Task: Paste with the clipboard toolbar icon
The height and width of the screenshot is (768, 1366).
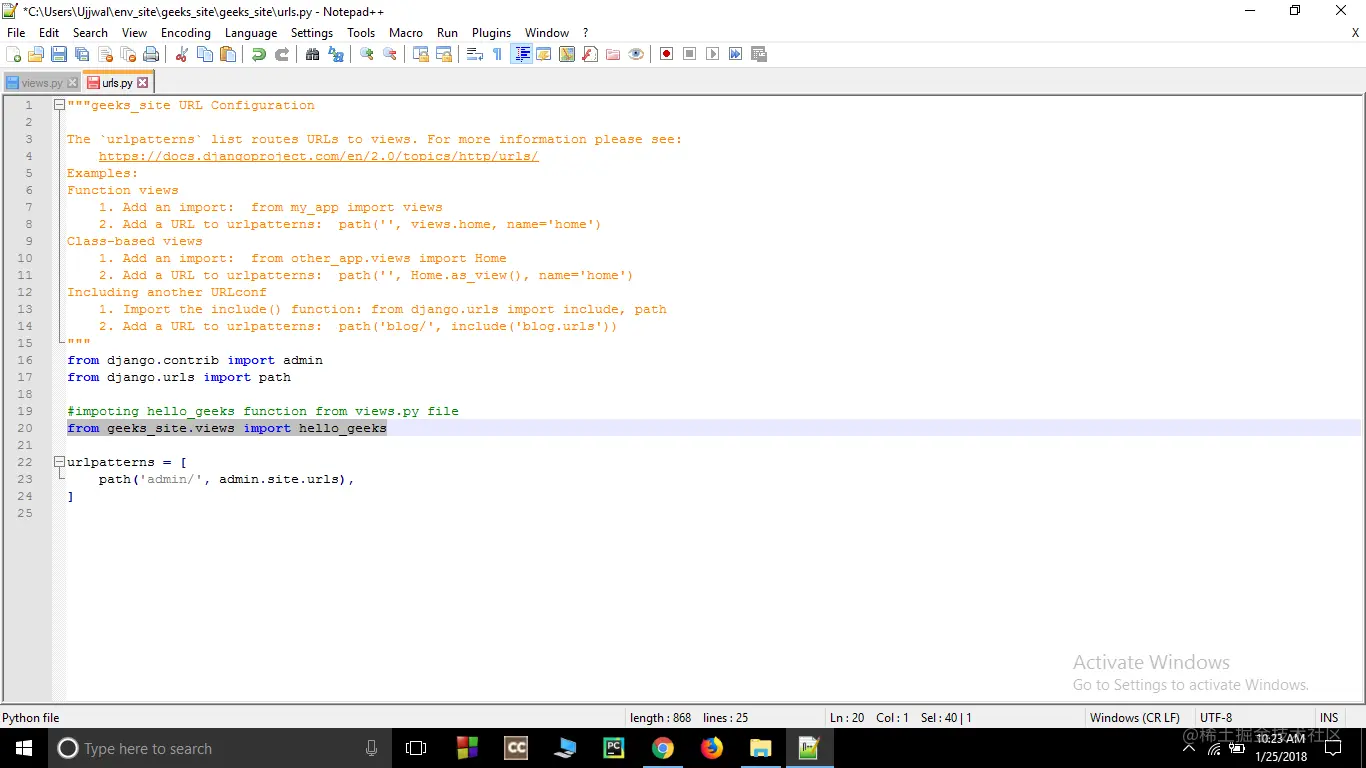Action: coord(228,54)
